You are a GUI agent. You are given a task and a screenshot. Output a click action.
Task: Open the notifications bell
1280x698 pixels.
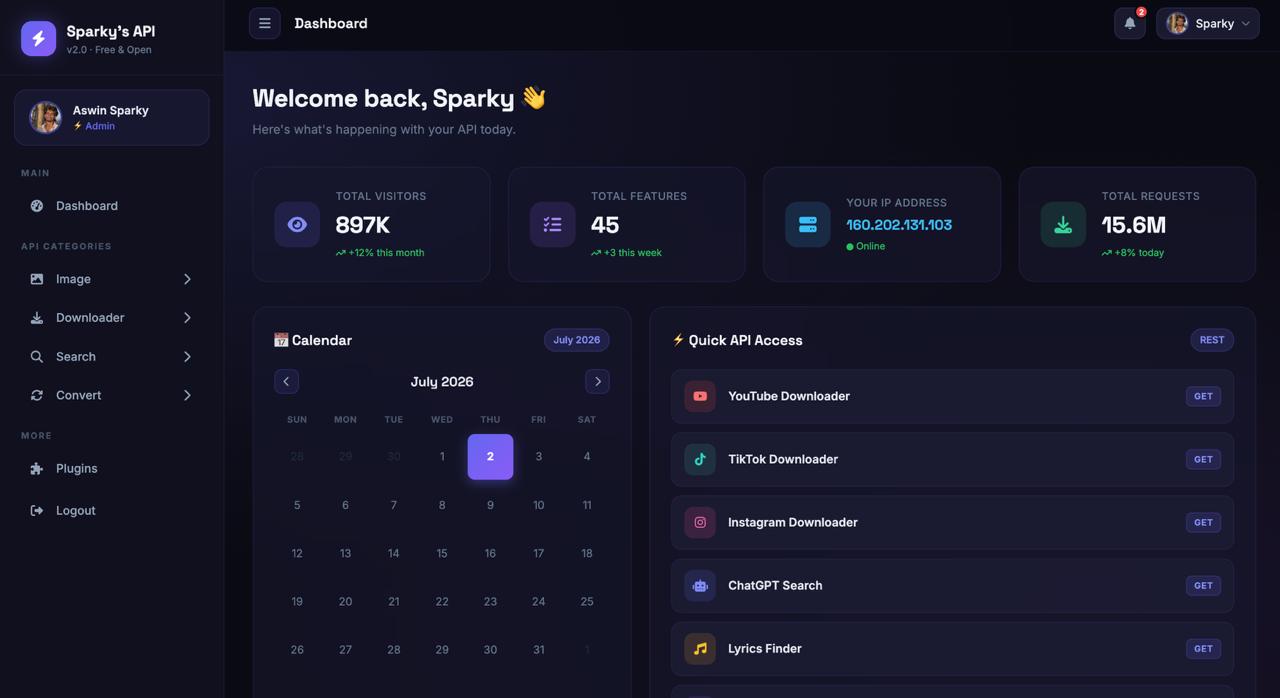[1130, 23]
